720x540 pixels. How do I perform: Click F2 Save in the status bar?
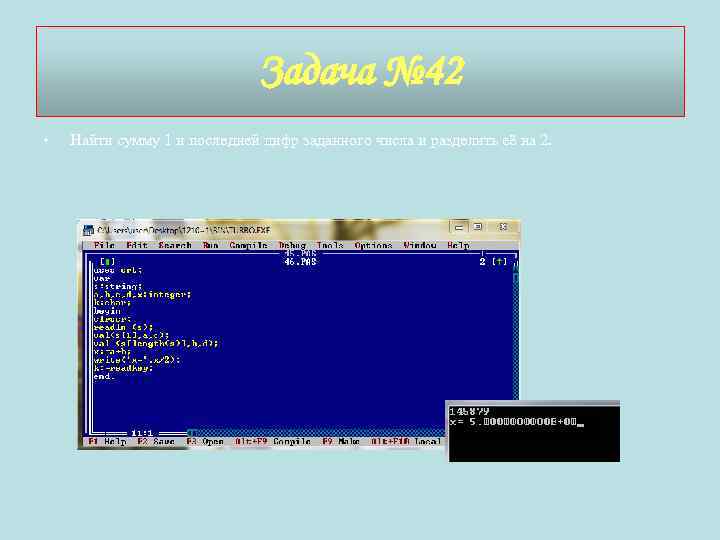pos(156,441)
